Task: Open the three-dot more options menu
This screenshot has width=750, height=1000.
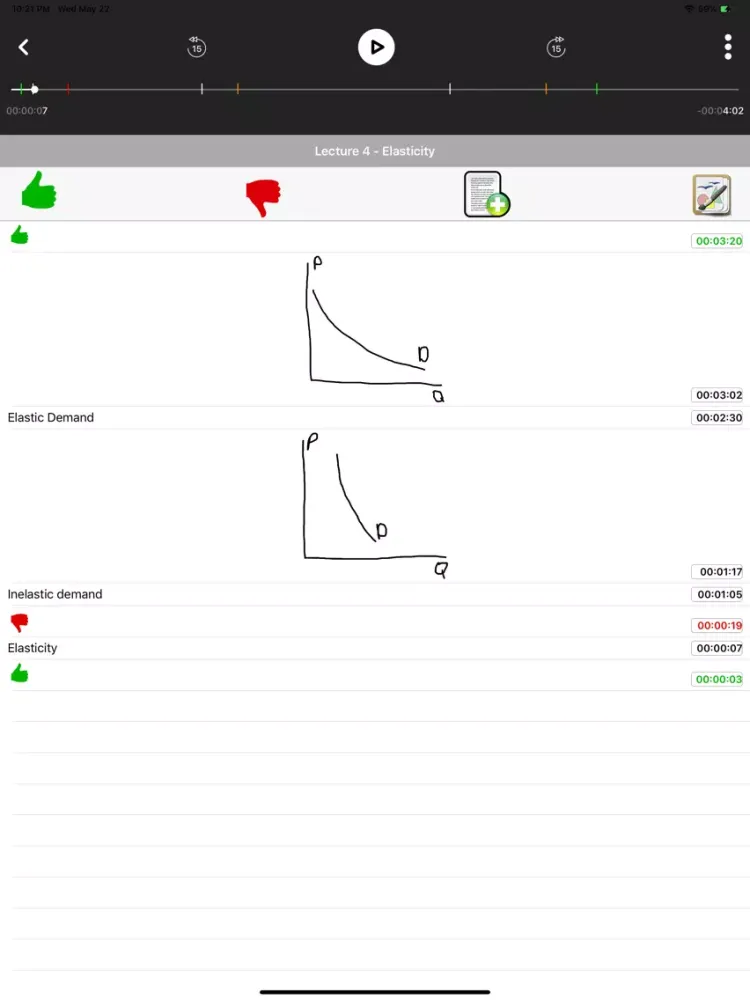Action: (x=727, y=47)
